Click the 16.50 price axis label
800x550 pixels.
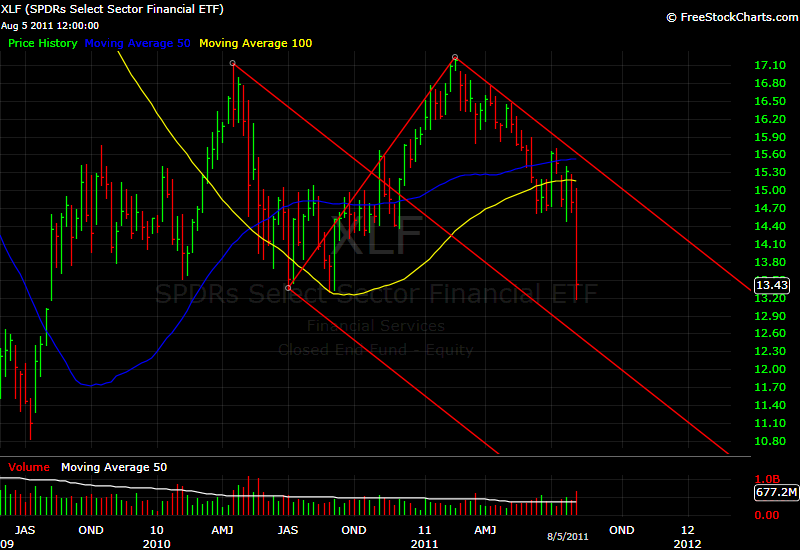coord(770,101)
